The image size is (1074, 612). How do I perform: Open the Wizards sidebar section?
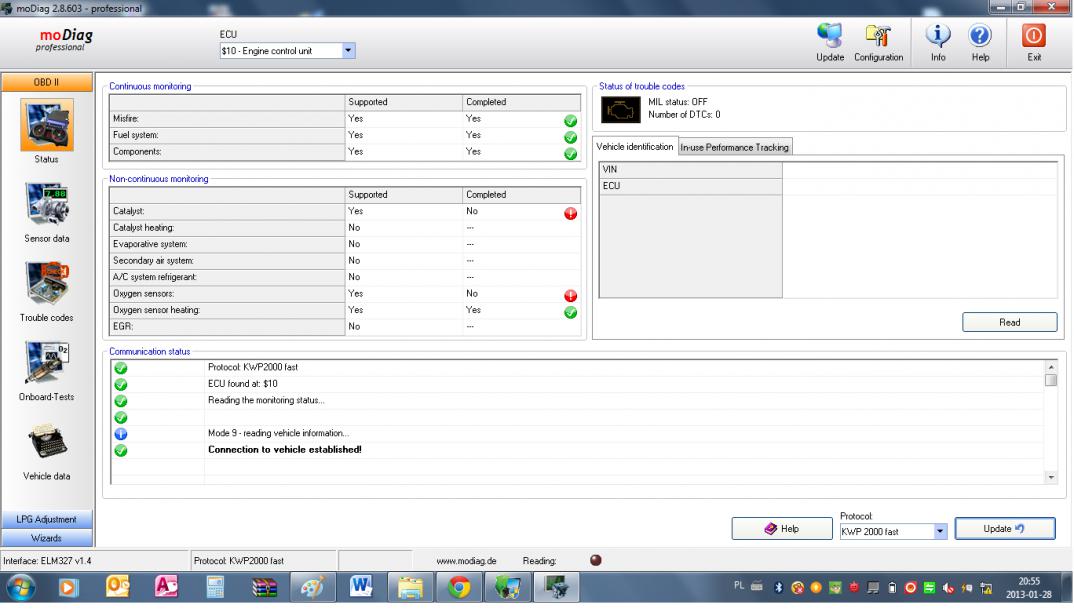click(47, 538)
